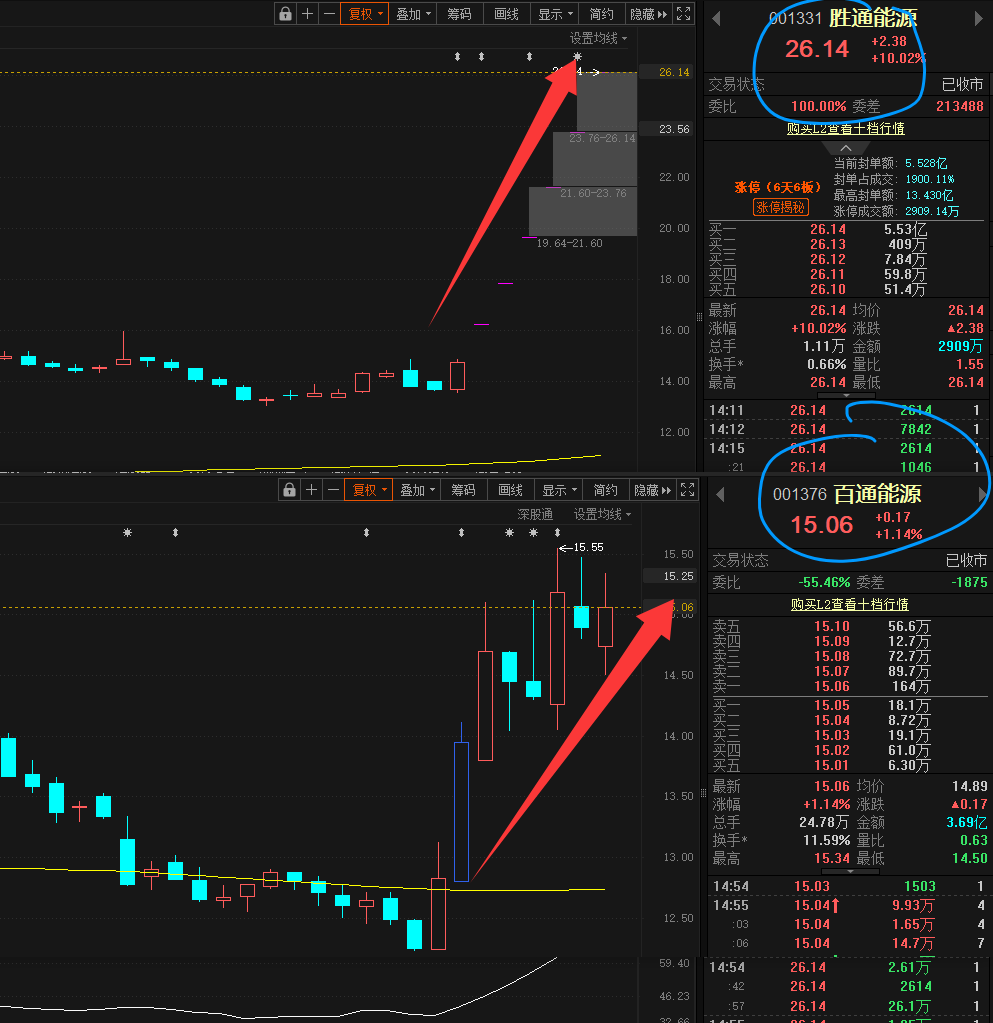The width and height of the screenshot is (993, 1023).
Task: Open 显示 dropdown in 胜通能源 chart toolbar
Action: pos(555,14)
